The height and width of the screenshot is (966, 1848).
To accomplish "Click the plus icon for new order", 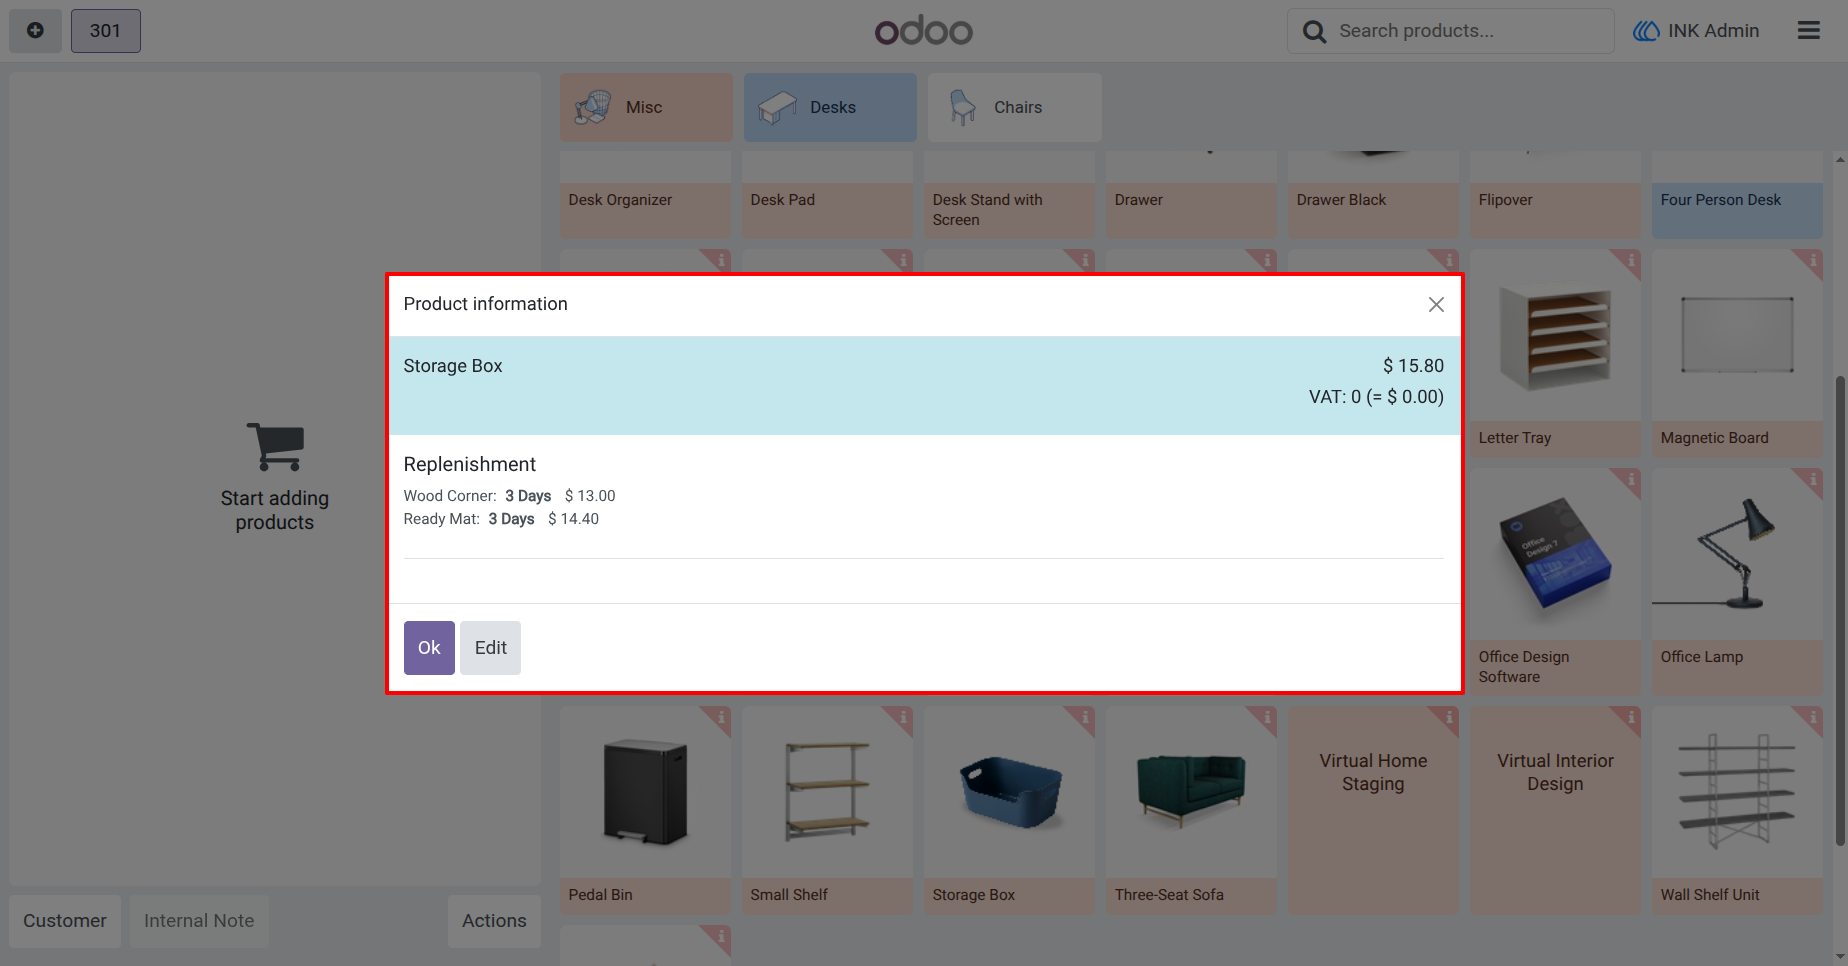I will point(35,31).
